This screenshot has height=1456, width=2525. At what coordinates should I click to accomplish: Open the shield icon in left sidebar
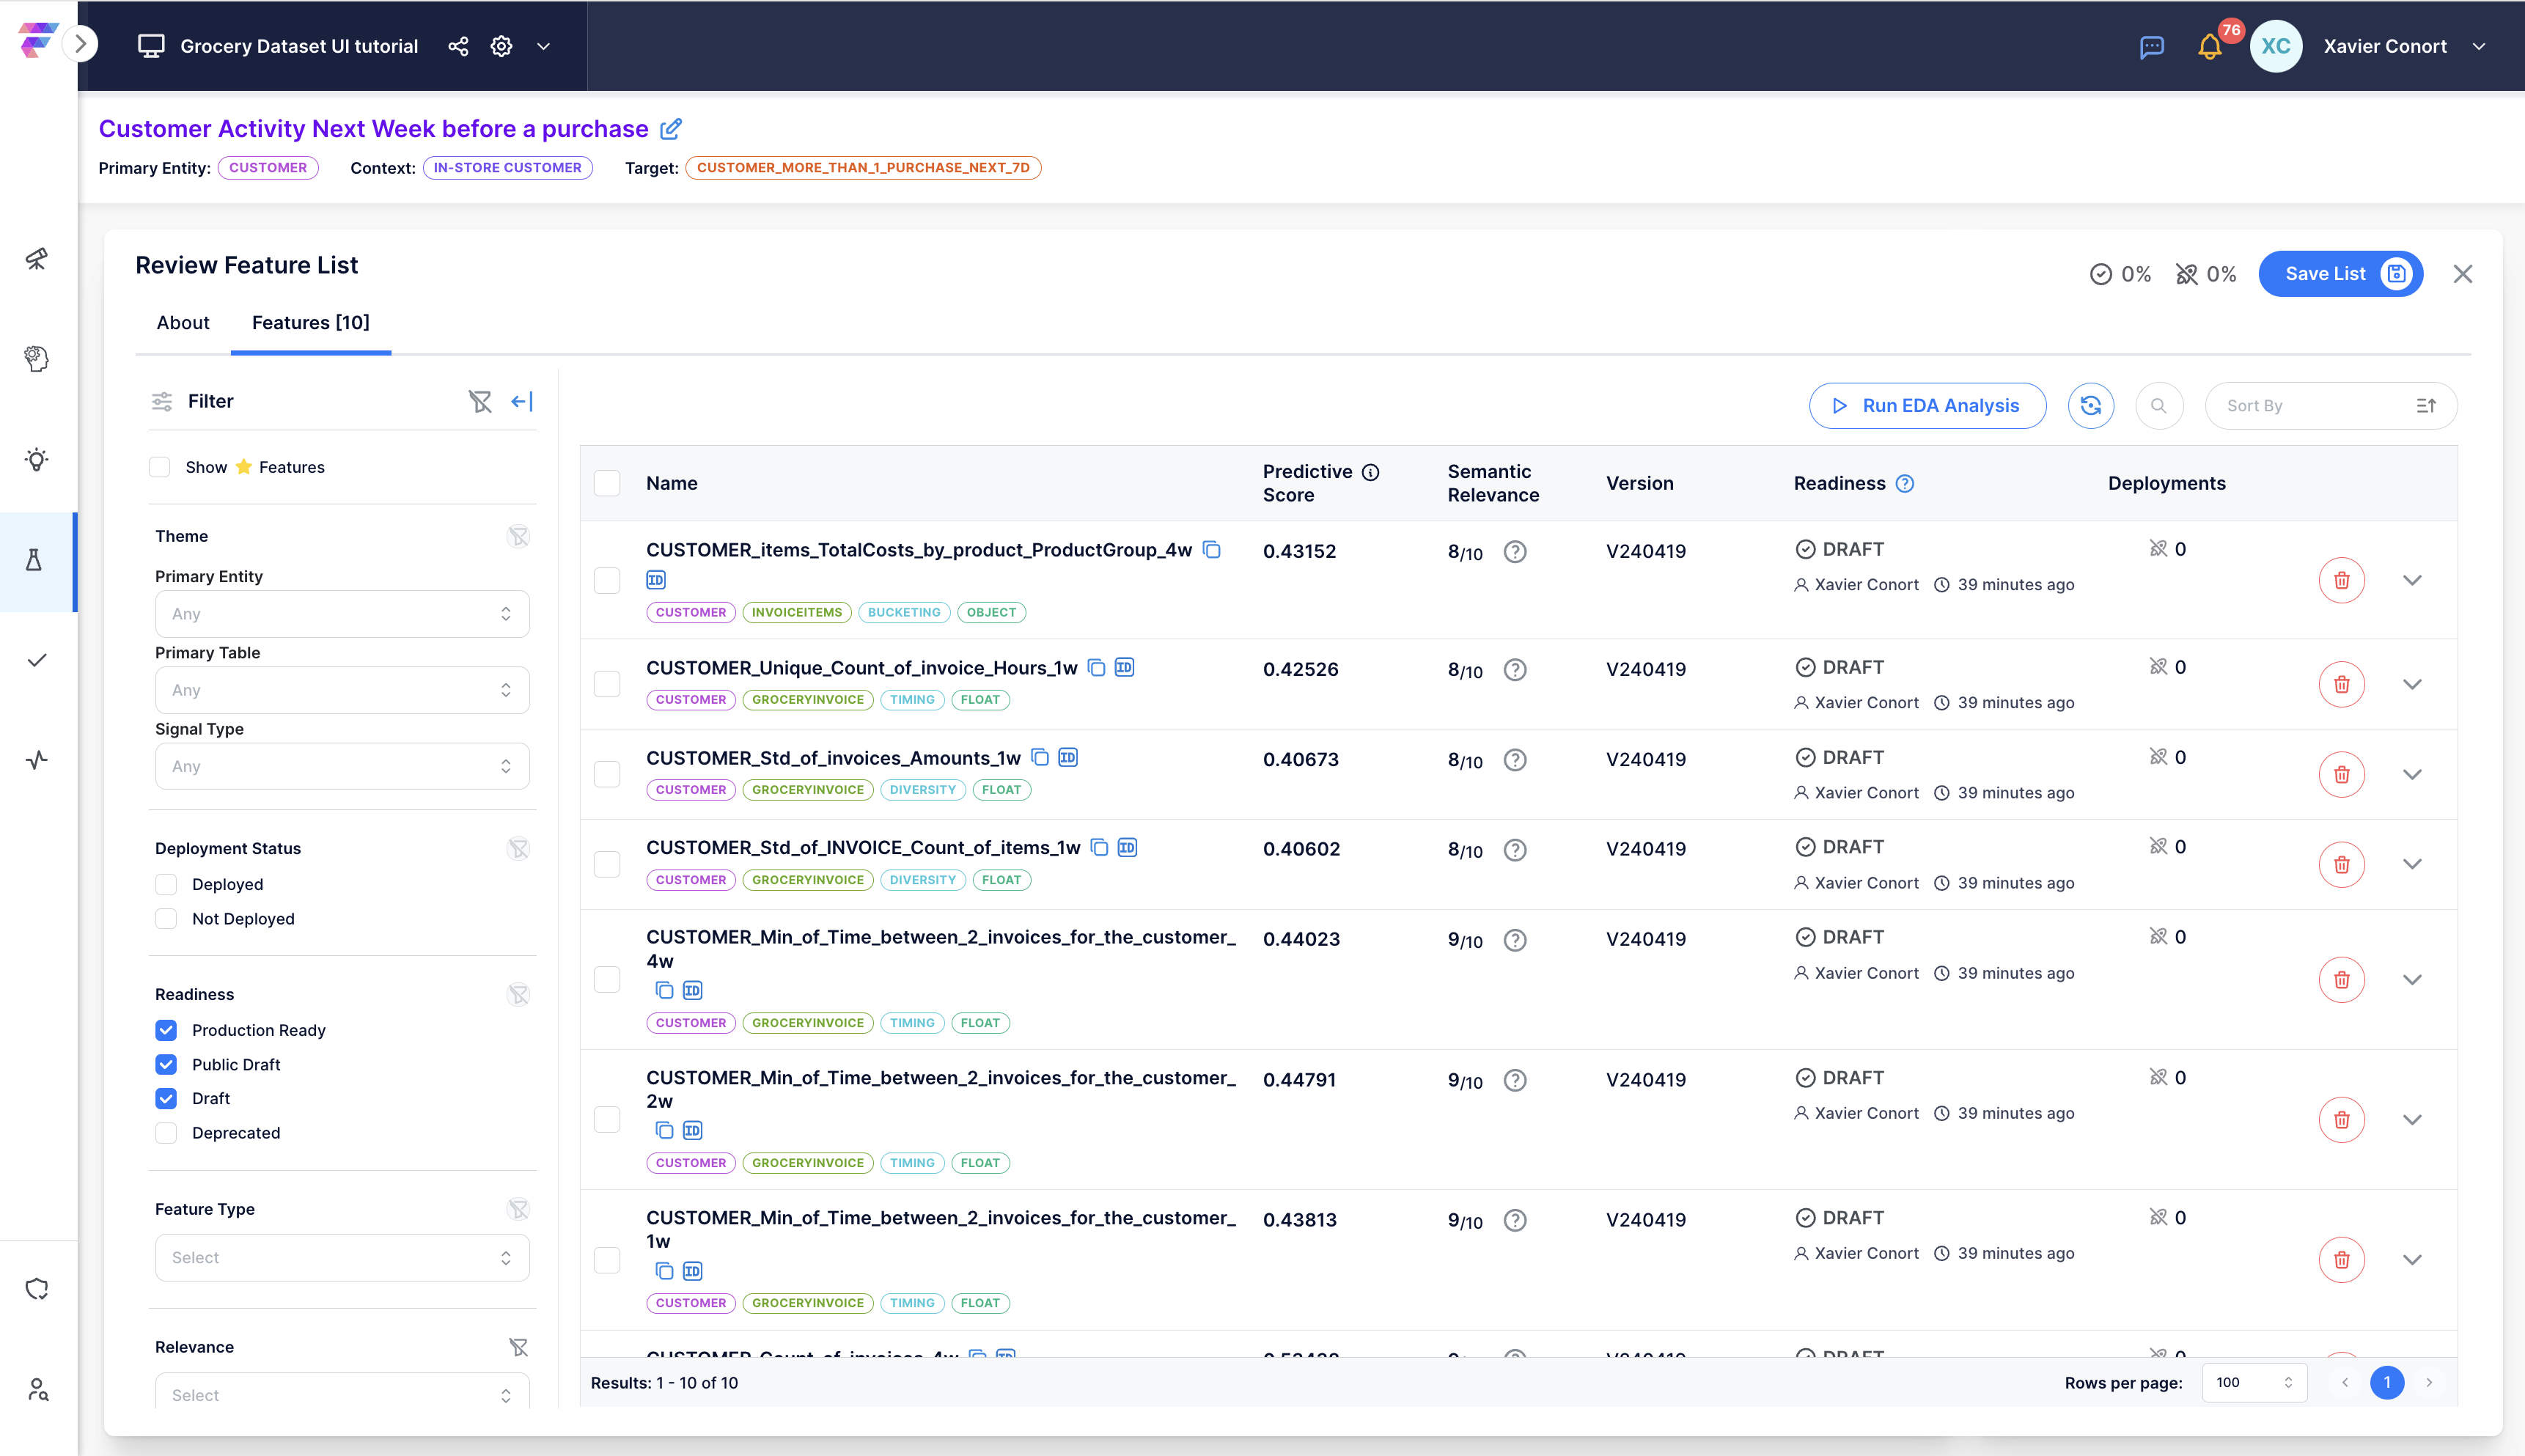click(37, 1289)
